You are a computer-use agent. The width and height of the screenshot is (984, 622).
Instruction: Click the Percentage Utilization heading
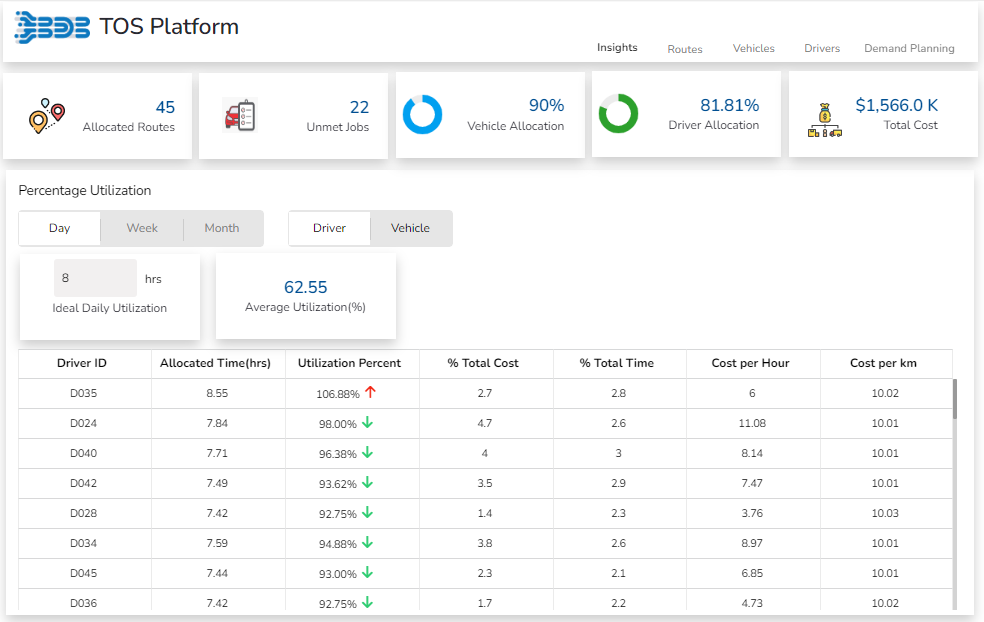pyautogui.click(x=85, y=191)
